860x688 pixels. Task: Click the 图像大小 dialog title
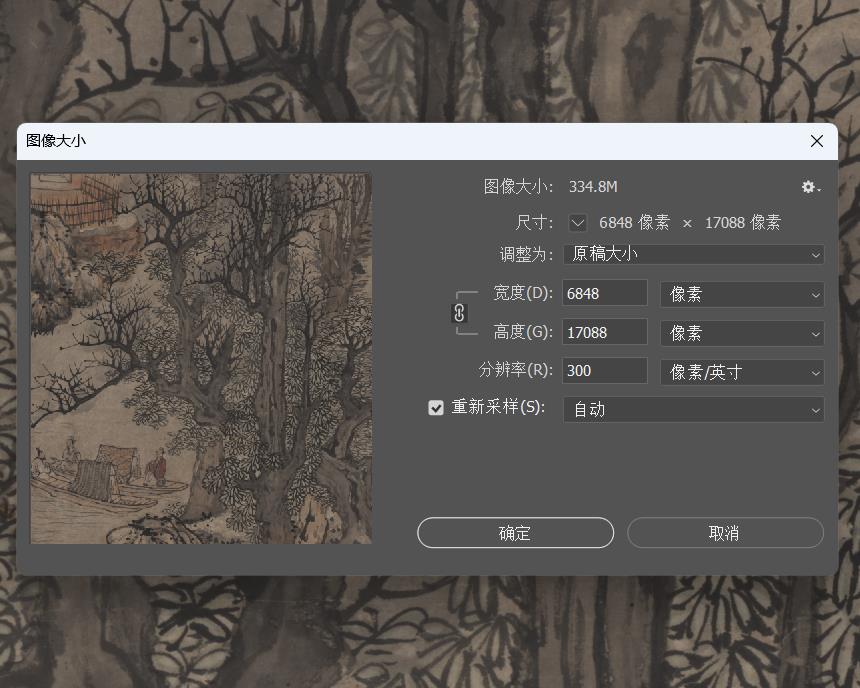[x=55, y=141]
